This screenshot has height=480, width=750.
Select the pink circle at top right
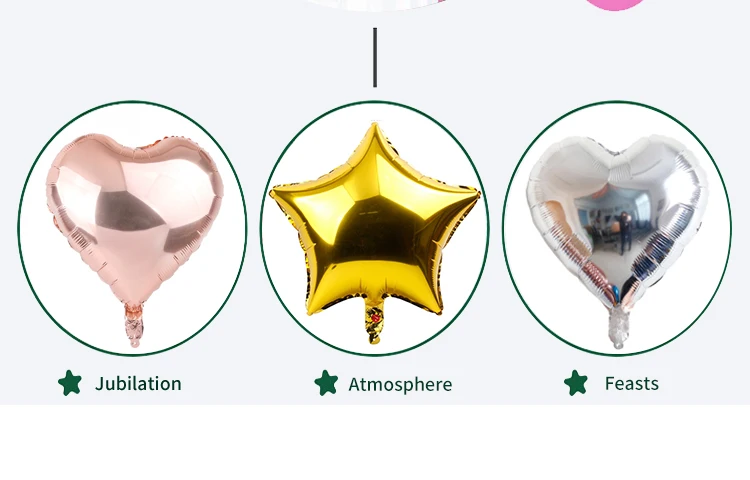(x=616, y=4)
